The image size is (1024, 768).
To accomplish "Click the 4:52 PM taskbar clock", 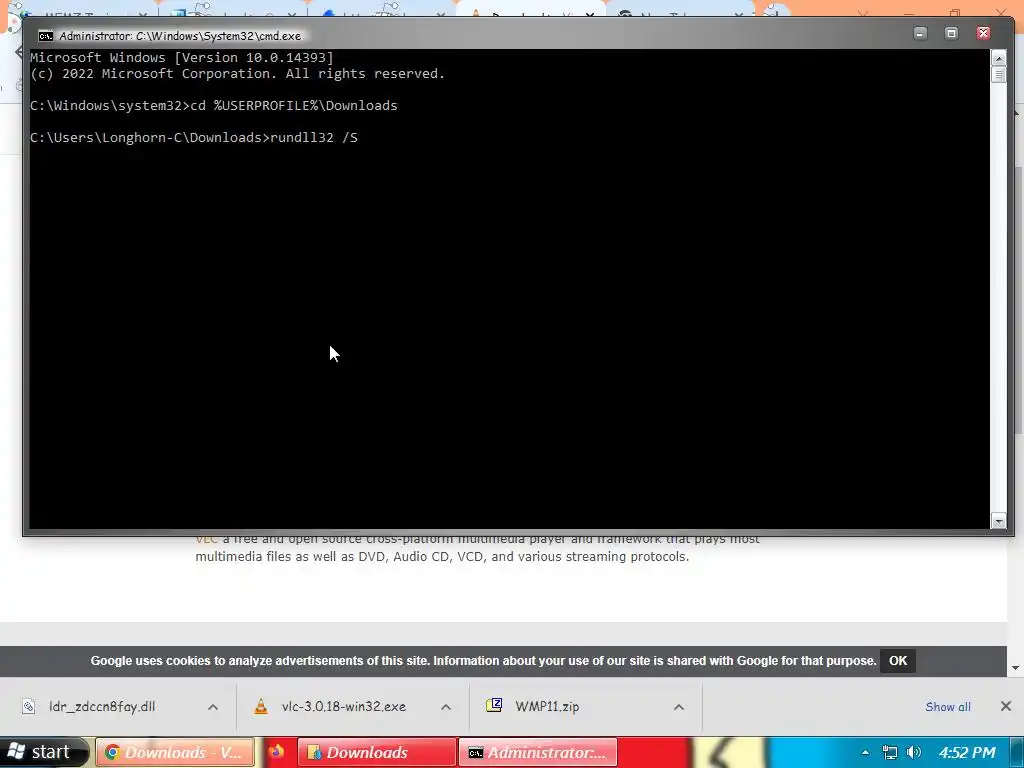I will pyautogui.click(x=967, y=752).
